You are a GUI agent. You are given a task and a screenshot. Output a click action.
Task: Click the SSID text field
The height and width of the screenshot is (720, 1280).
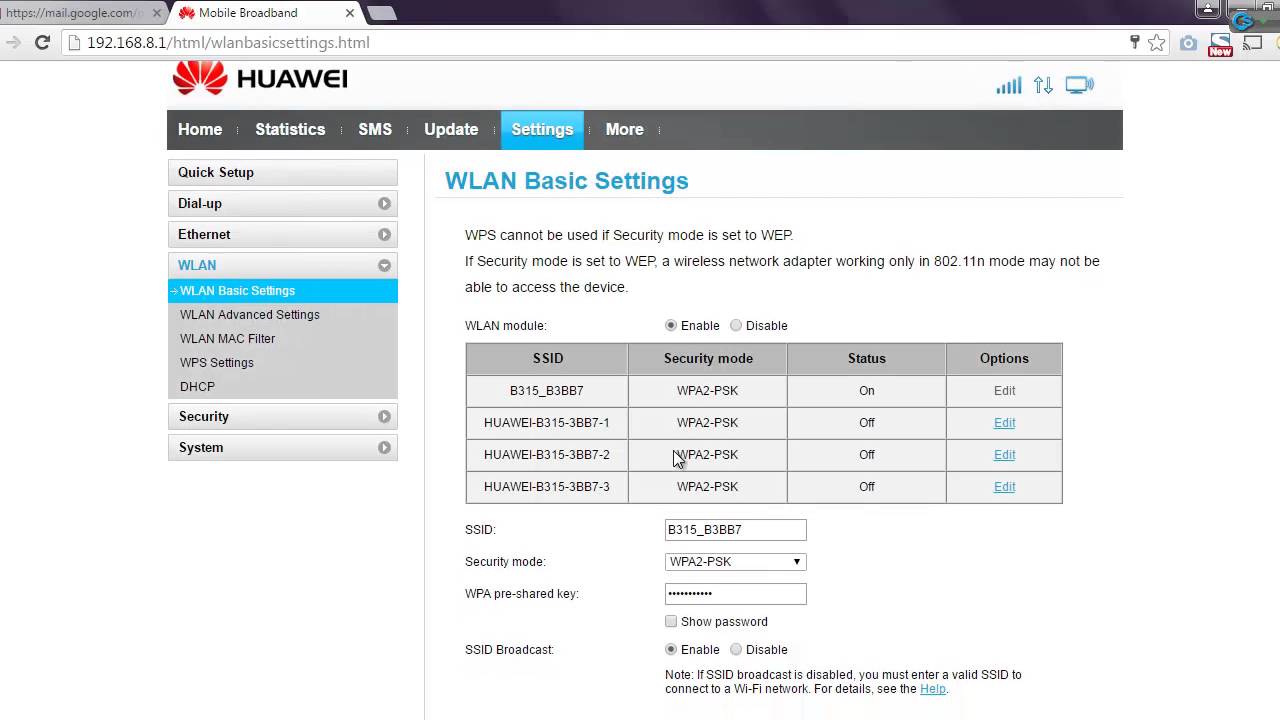pos(735,529)
